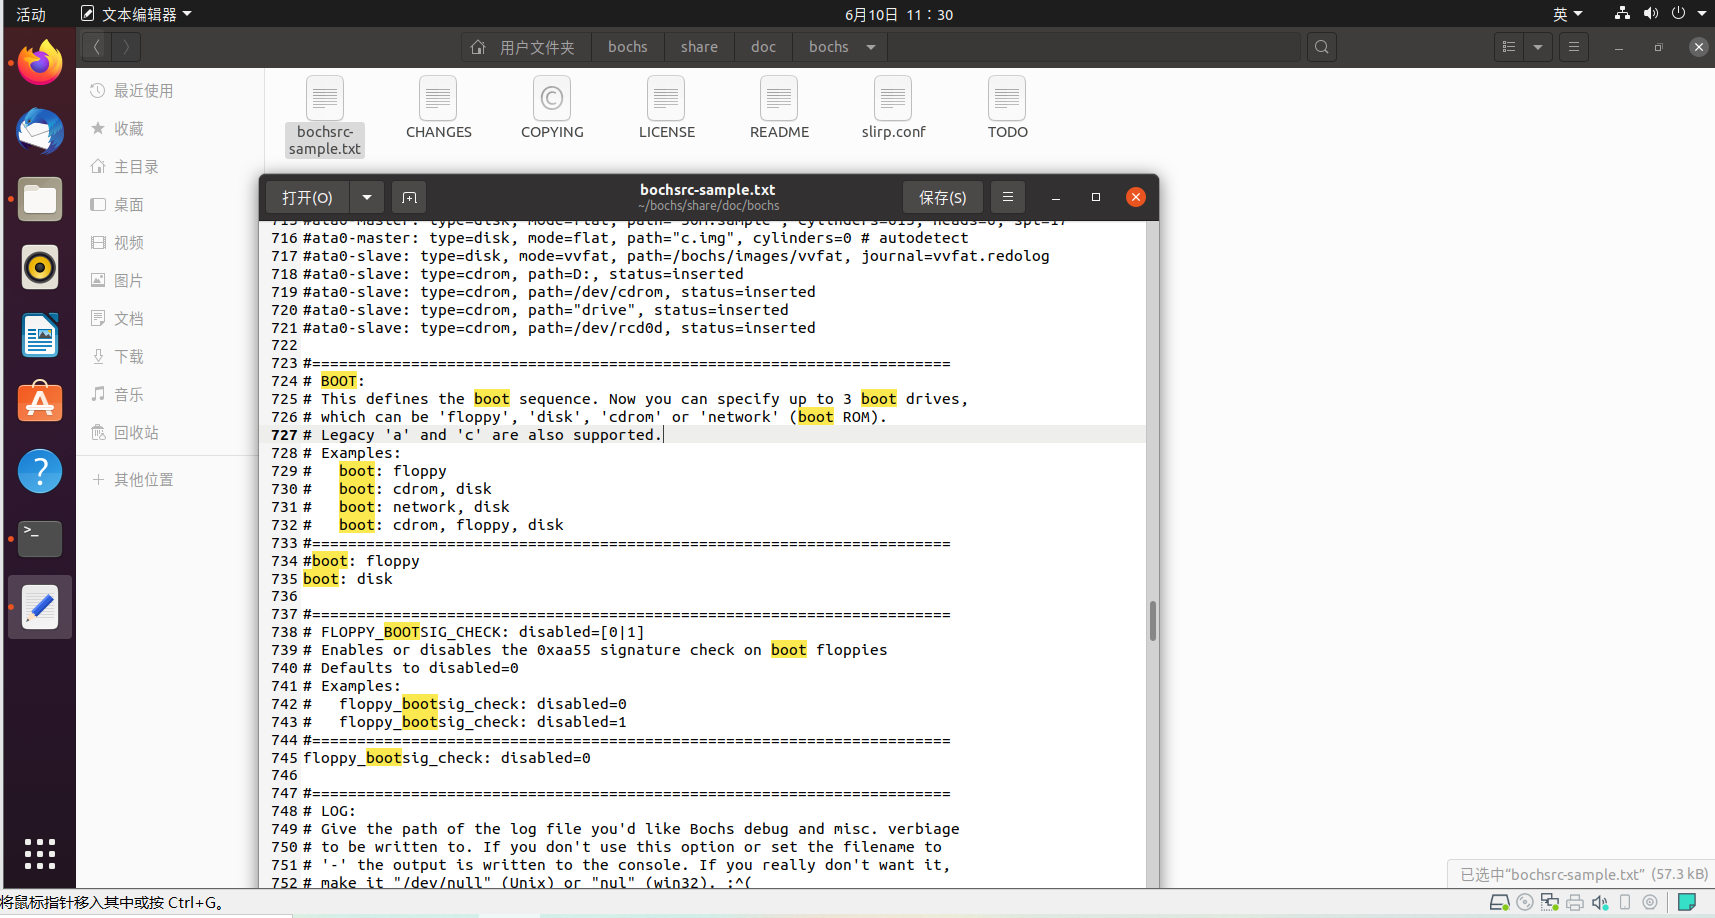Open the Files manager dock icon
1715x918 pixels.
point(40,199)
